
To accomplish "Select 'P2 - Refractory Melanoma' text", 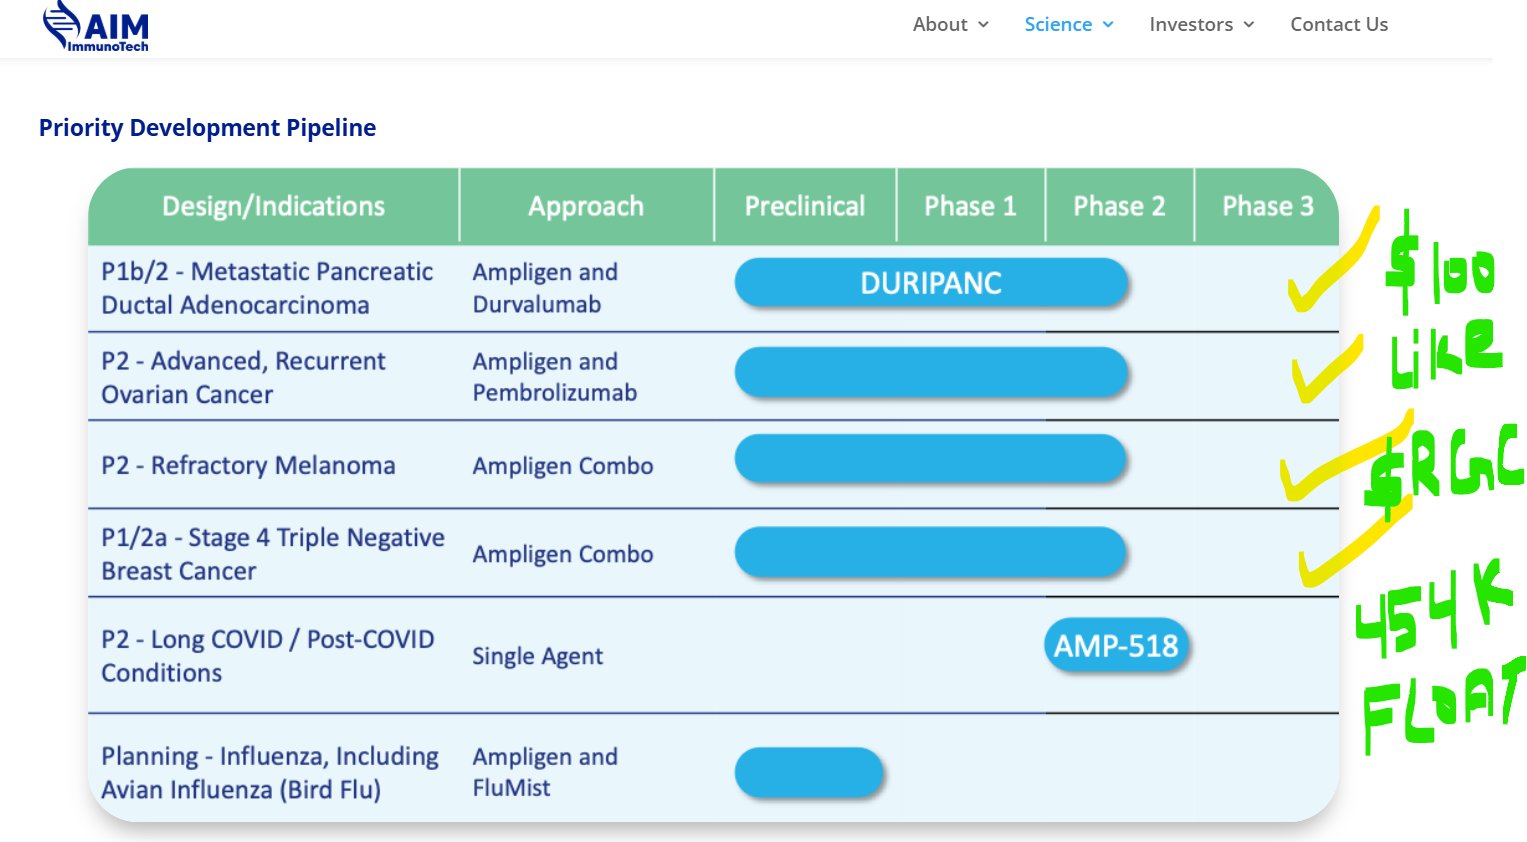I will [248, 465].
